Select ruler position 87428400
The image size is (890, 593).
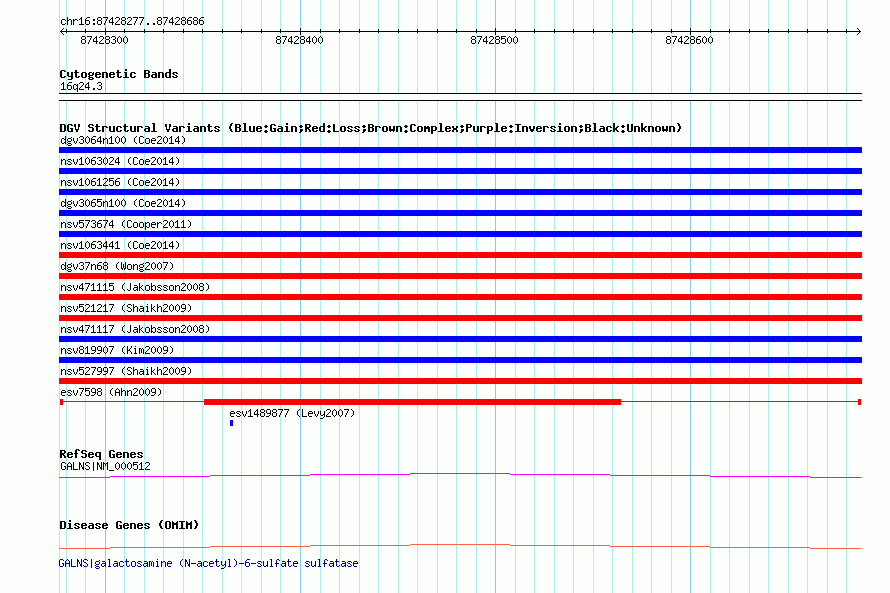[299, 40]
